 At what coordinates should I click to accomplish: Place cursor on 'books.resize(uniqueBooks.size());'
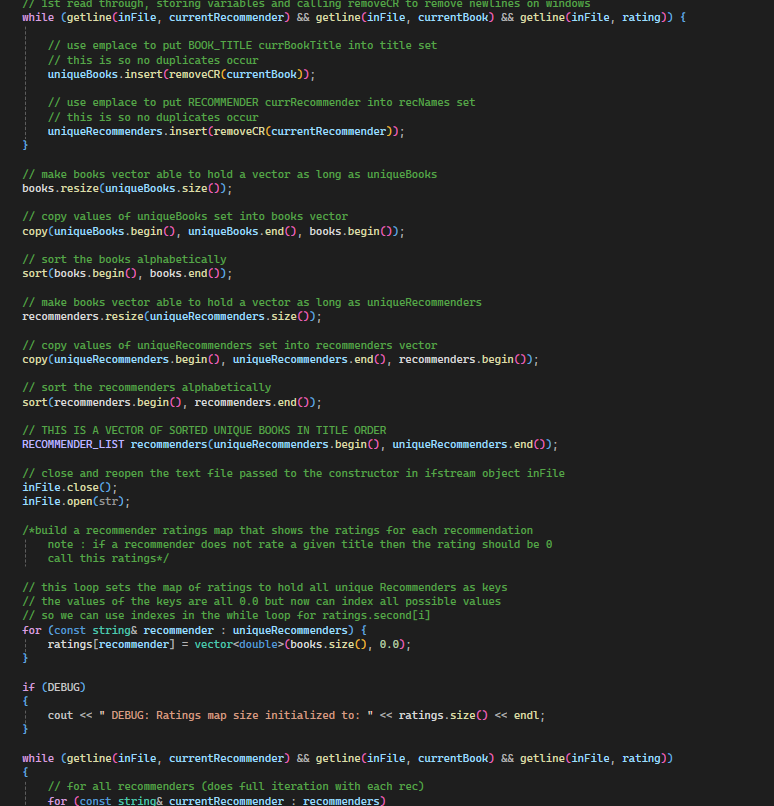127,189
